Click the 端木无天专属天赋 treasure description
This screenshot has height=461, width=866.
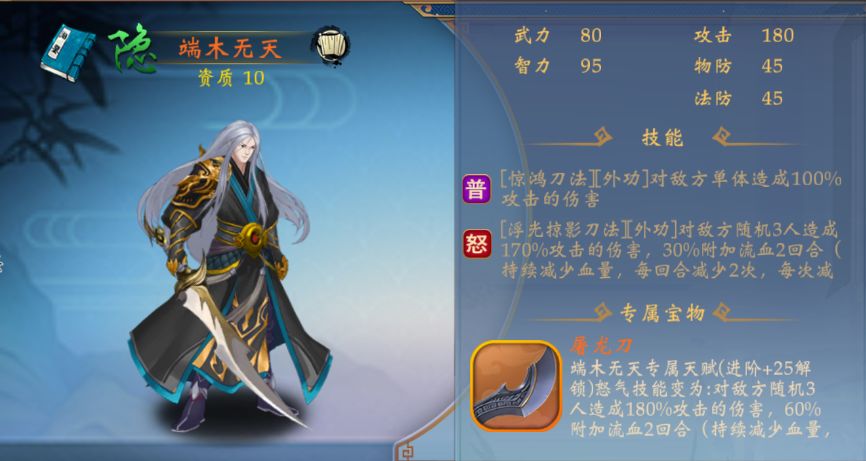[701, 399]
